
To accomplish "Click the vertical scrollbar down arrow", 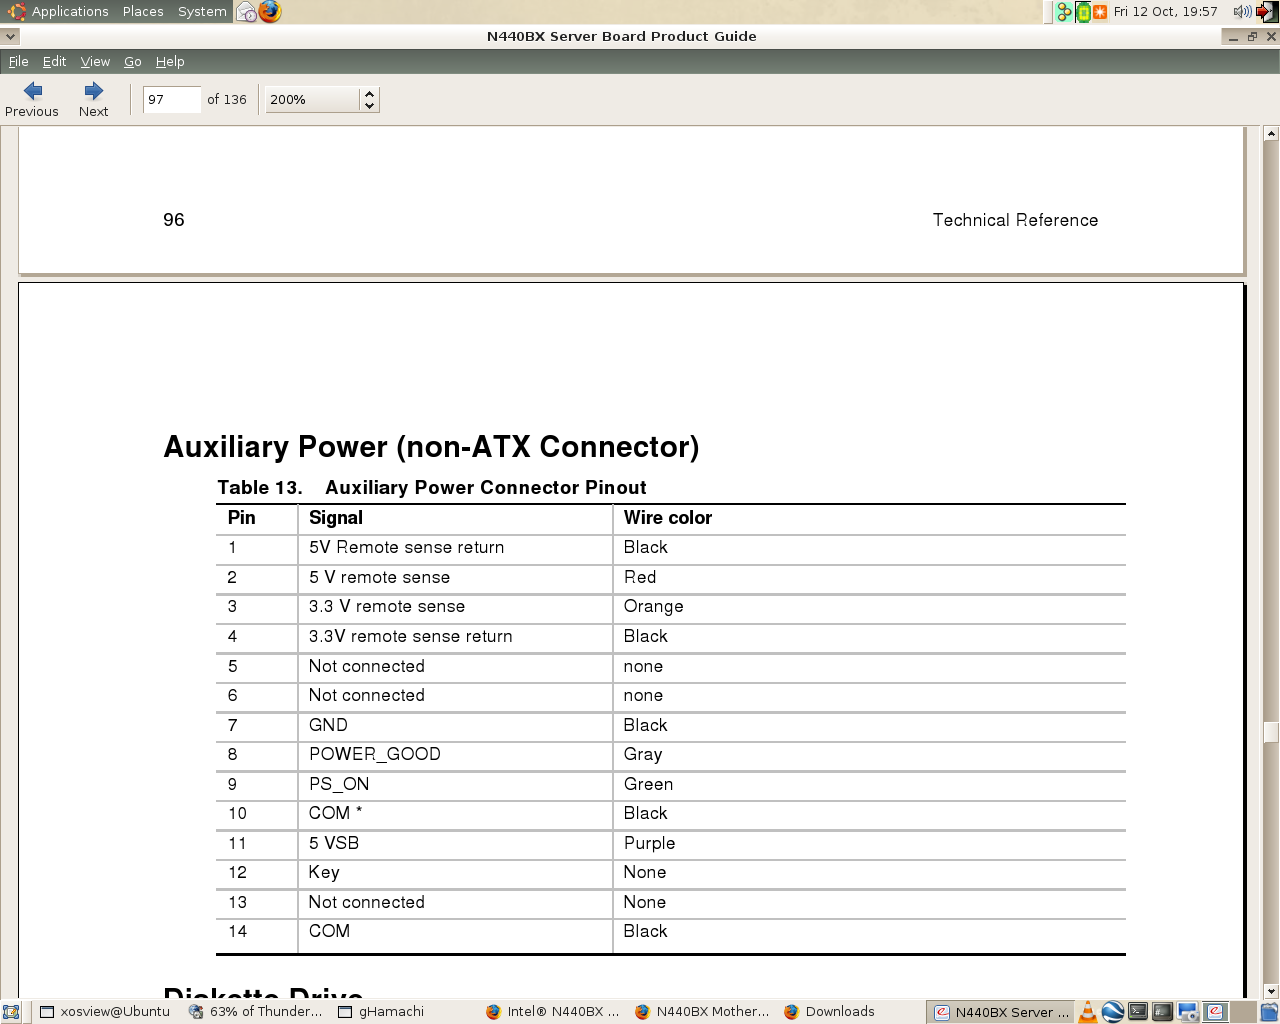I will (x=1271, y=991).
